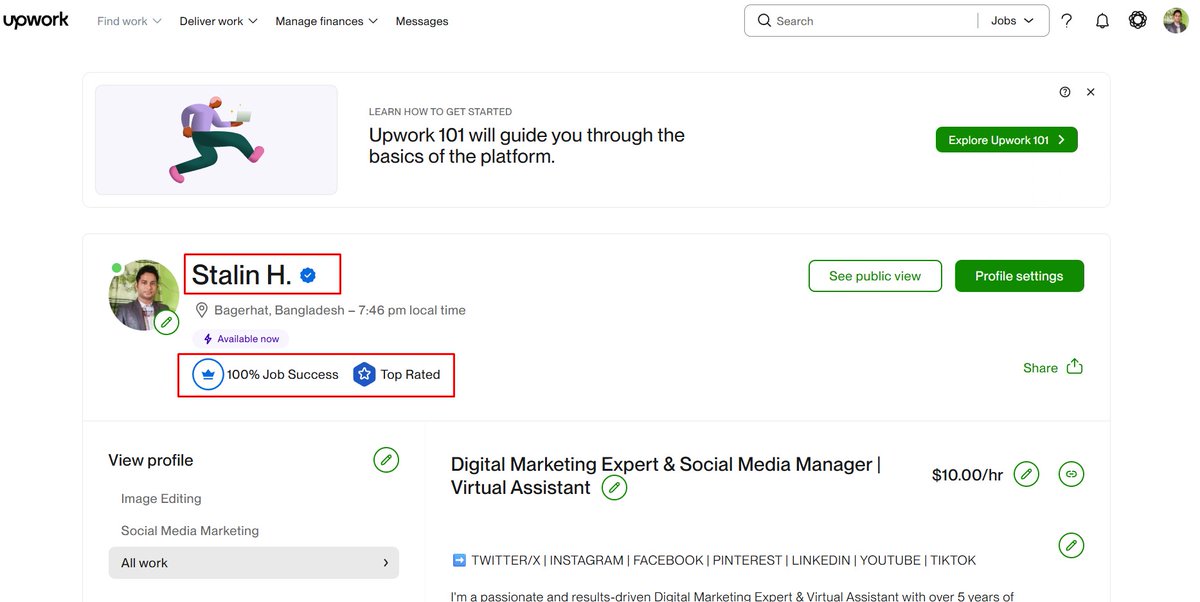Click the View profile heading

tap(151, 460)
